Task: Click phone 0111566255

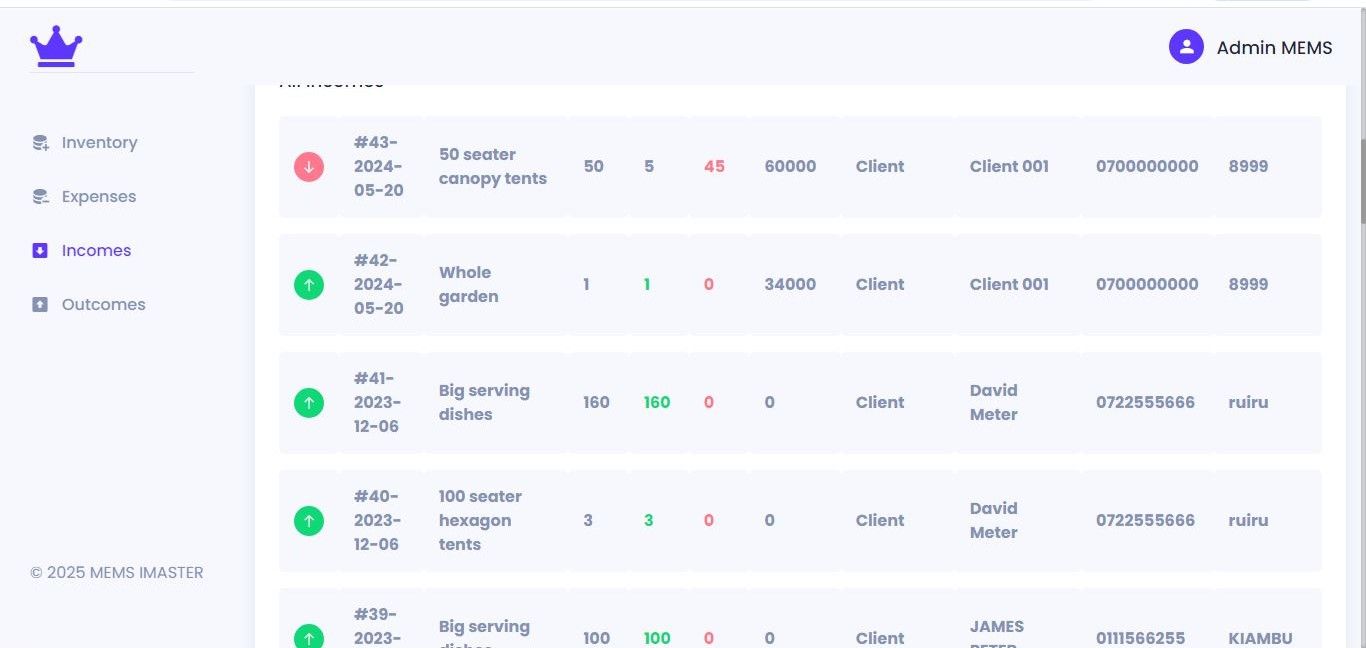Action: 1140,638
